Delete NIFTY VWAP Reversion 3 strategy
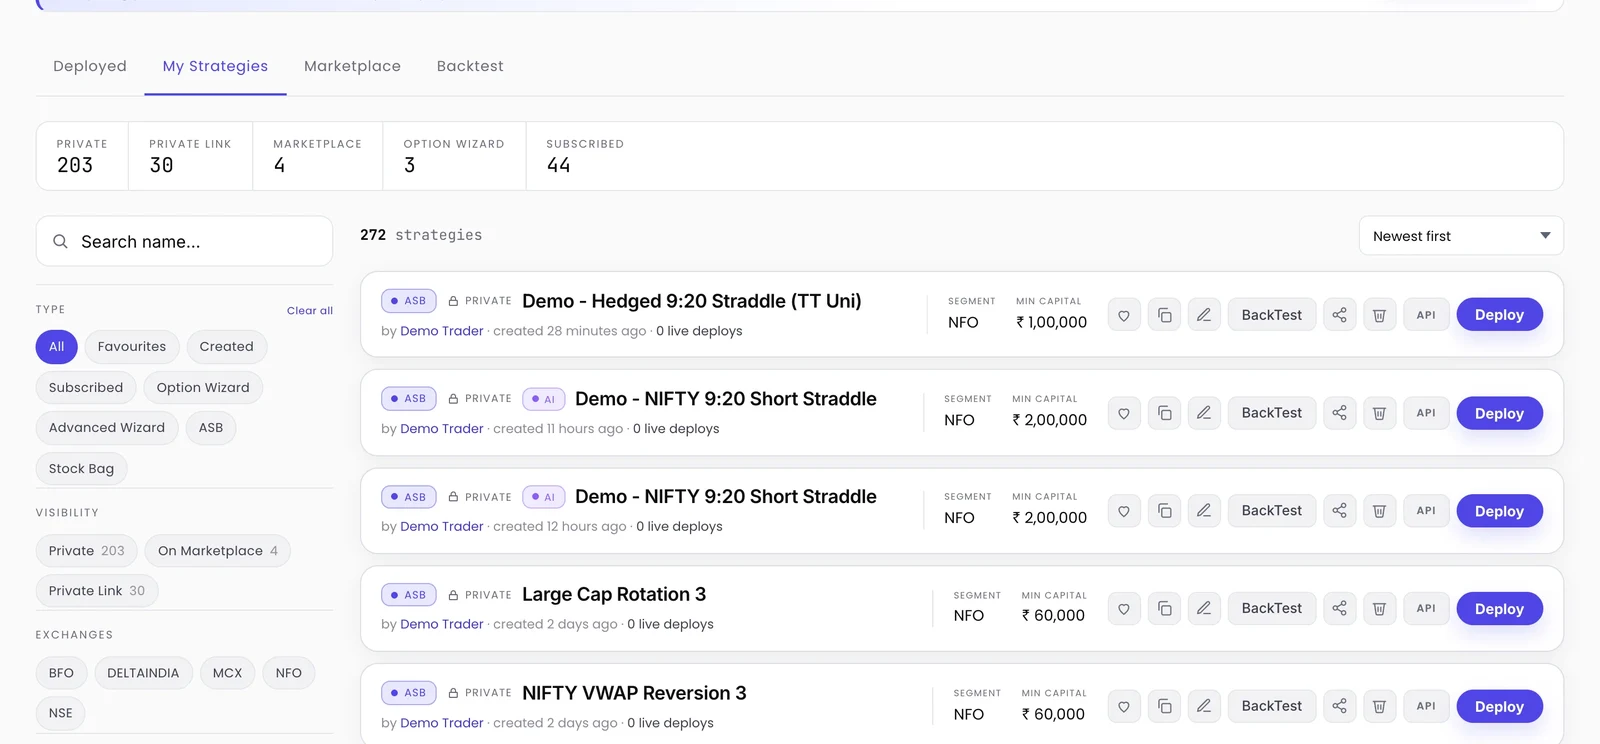Screen dimensions: 1600x744 click(1379, 706)
